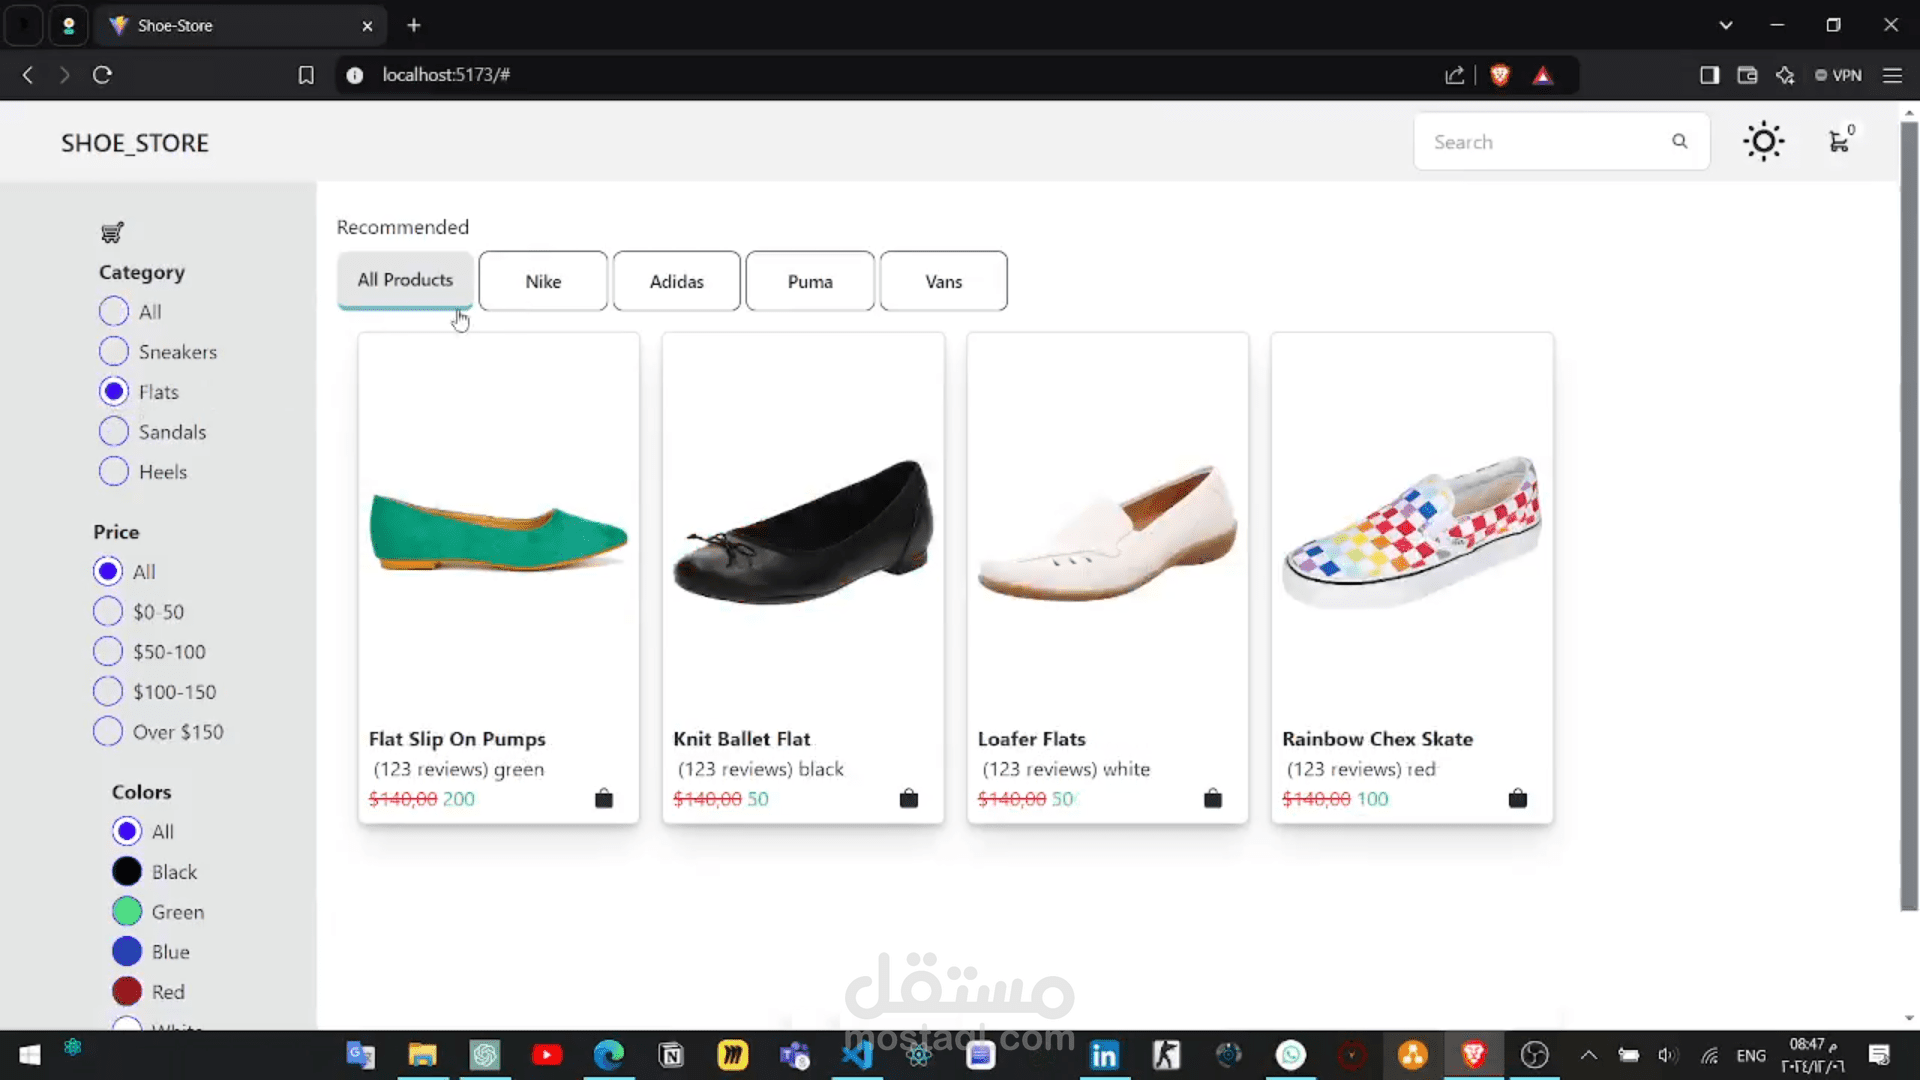Filter products by Vans brand
The image size is (1920, 1080).
point(943,281)
